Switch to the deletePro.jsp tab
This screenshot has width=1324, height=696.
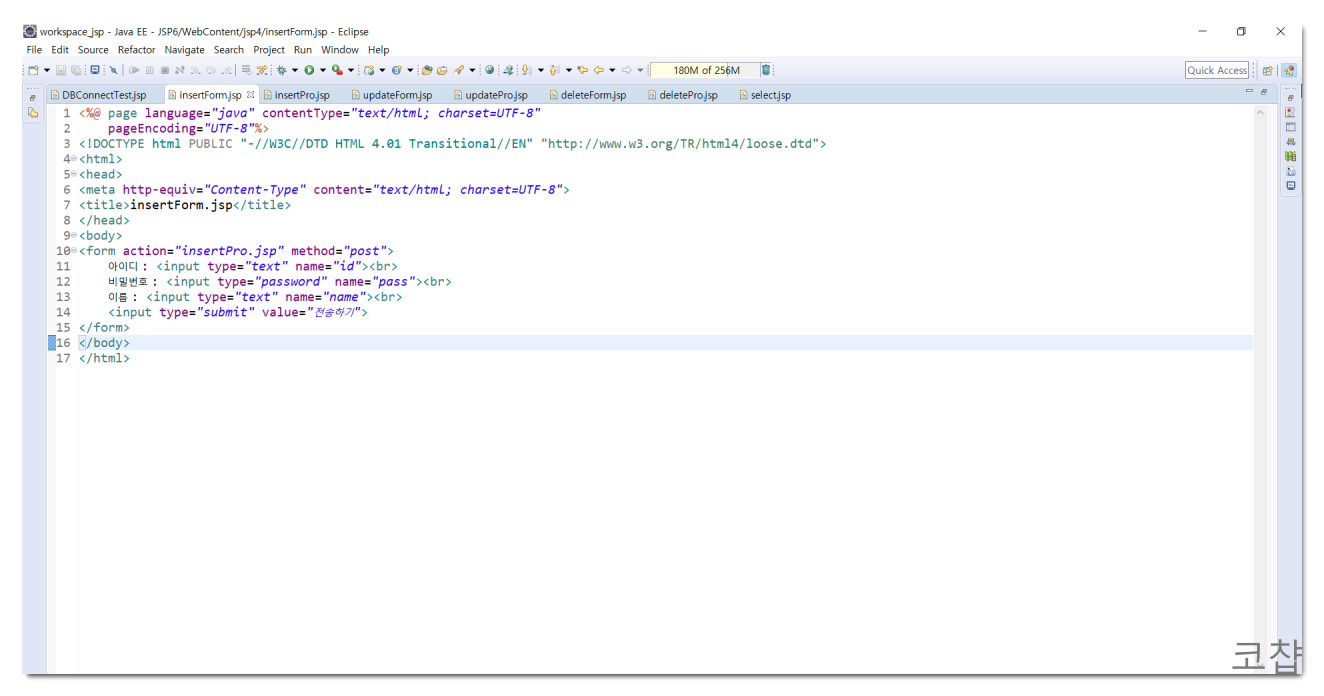(682, 95)
